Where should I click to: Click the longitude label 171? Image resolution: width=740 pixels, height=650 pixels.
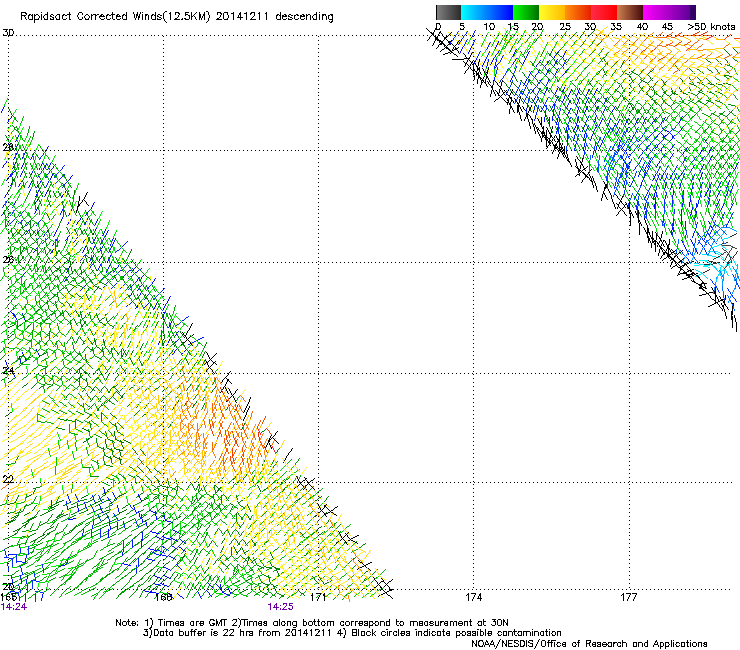pyautogui.click(x=318, y=597)
